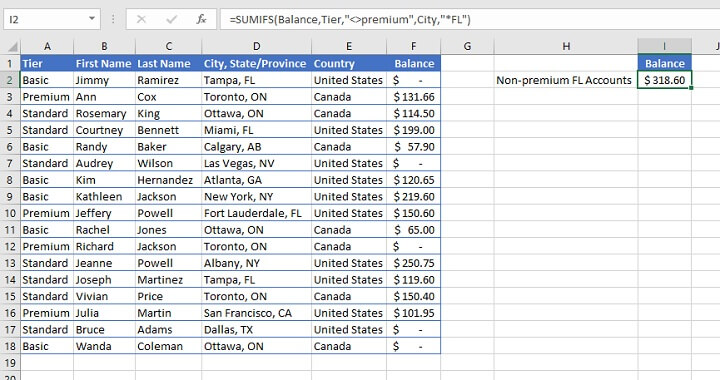Click inside the Name Box showing I2
The width and height of the screenshot is (720, 380).
(45, 20)
